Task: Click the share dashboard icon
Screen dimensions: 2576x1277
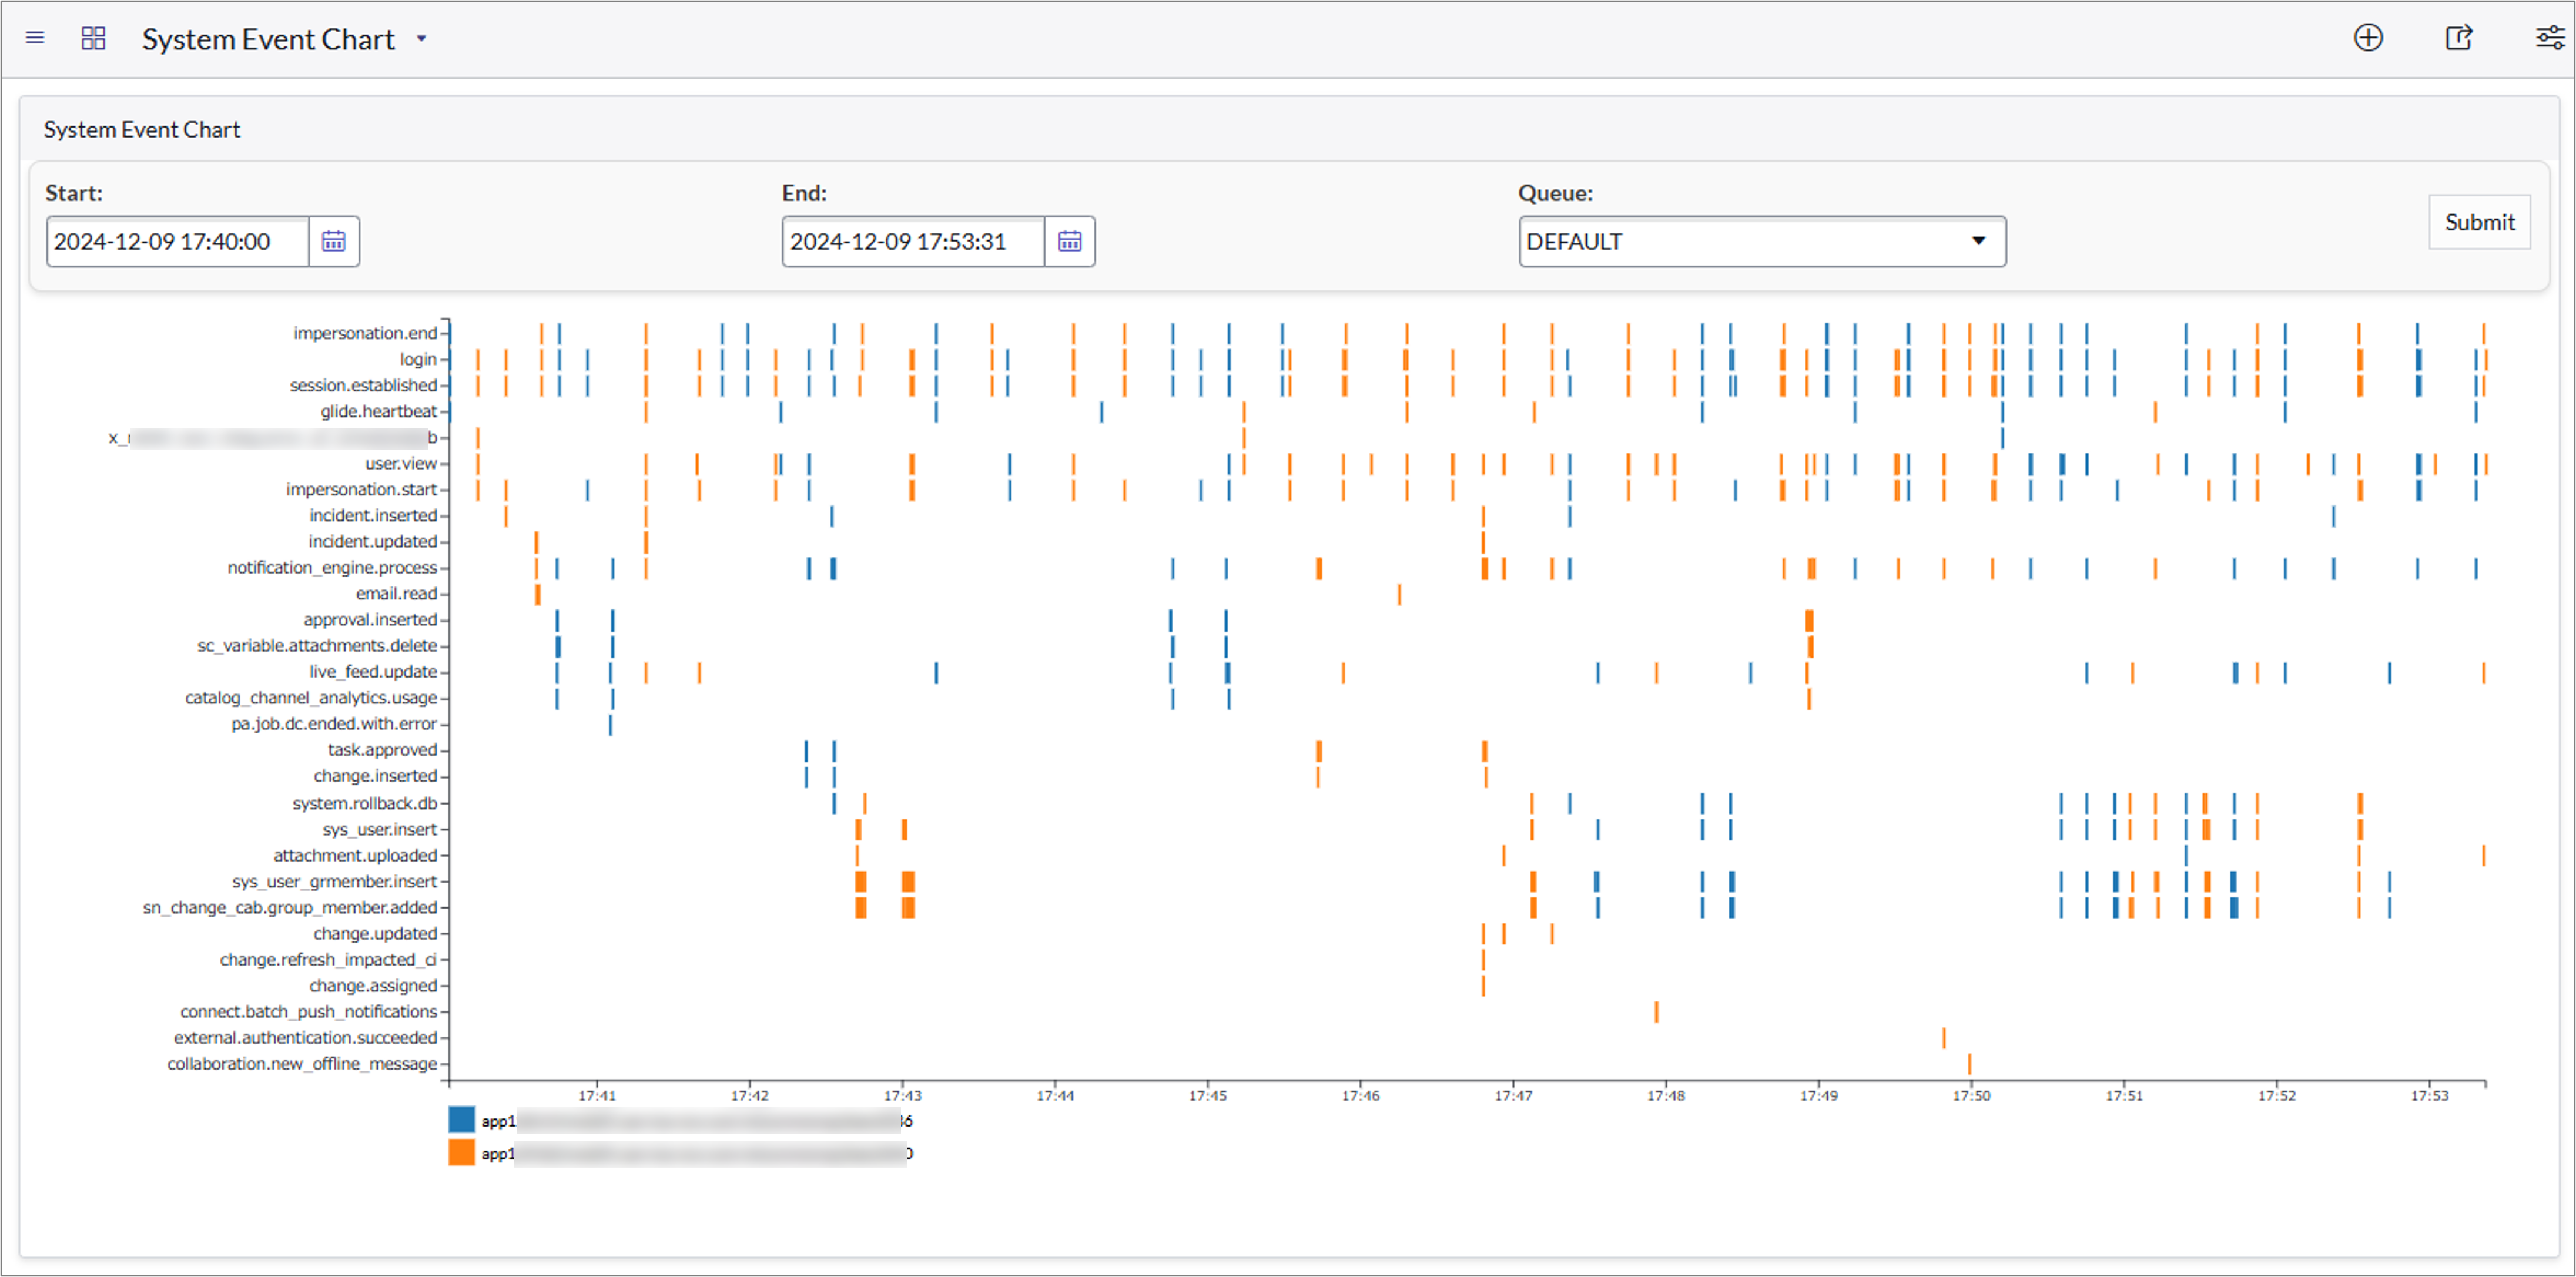Action: click(x=2459, y=38)
